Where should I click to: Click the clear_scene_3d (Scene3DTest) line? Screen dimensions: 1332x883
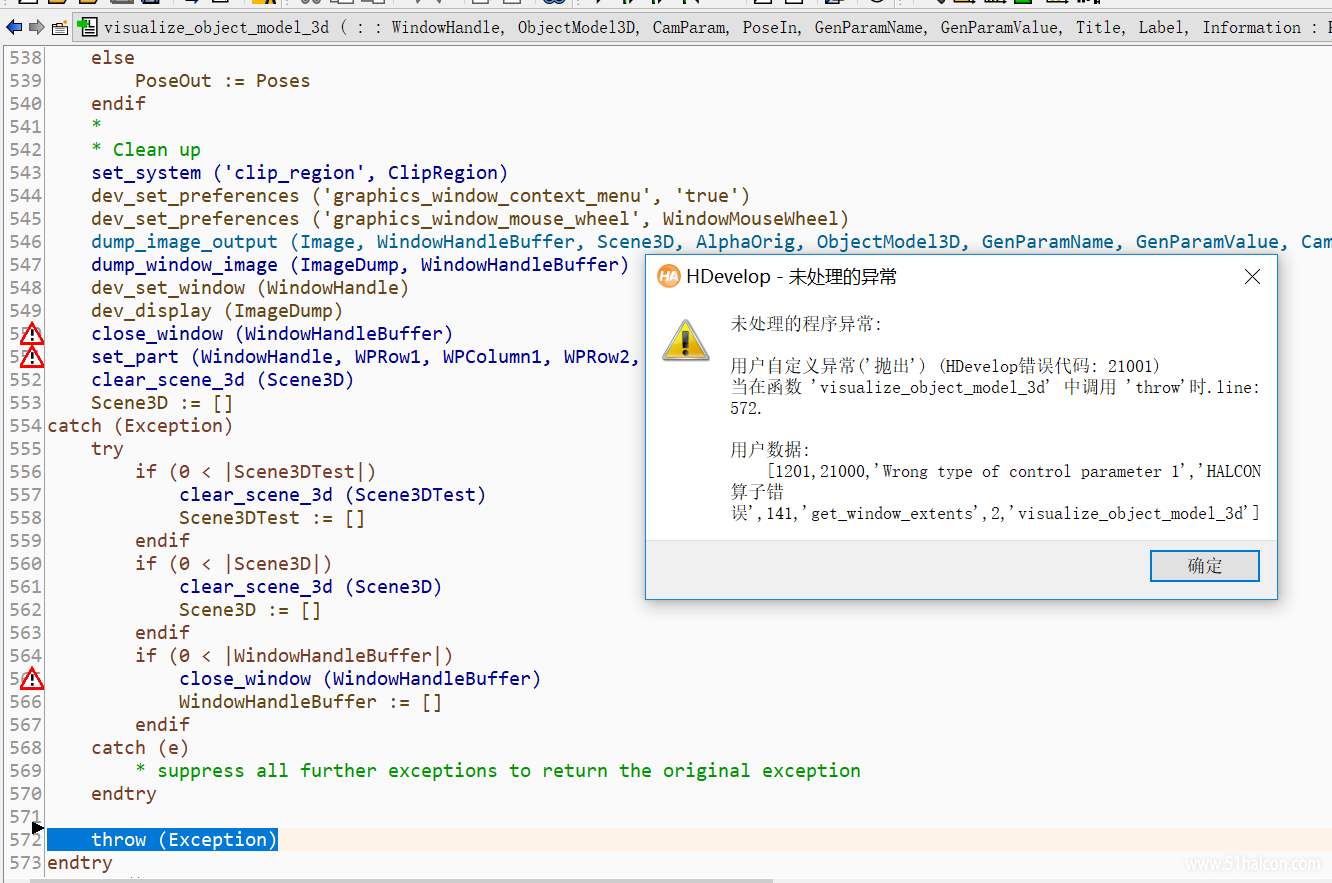(333, 495)
